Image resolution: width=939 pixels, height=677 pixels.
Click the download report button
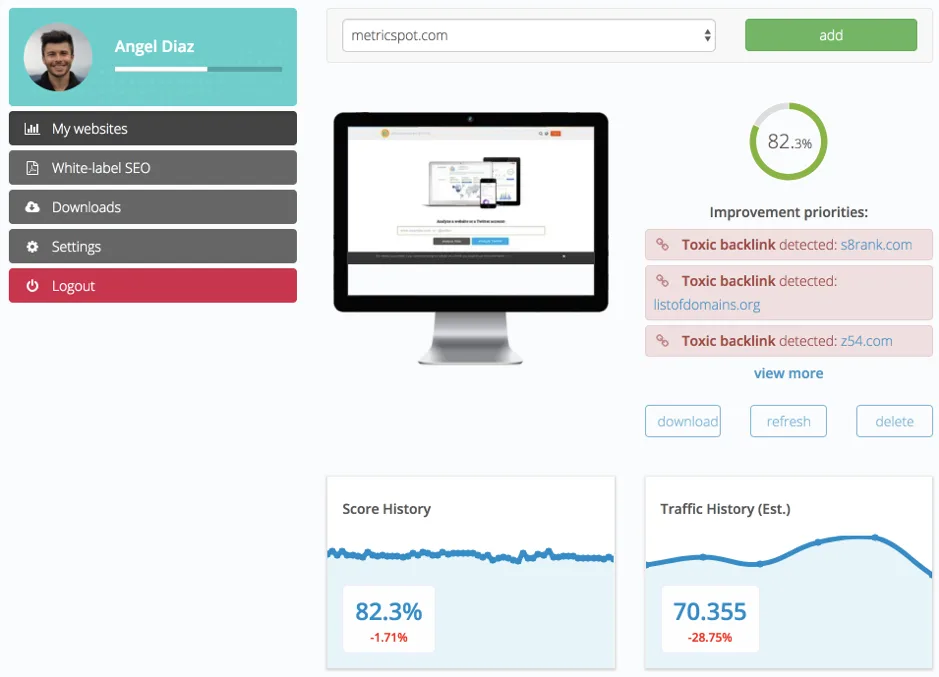(x=683, y=421)
